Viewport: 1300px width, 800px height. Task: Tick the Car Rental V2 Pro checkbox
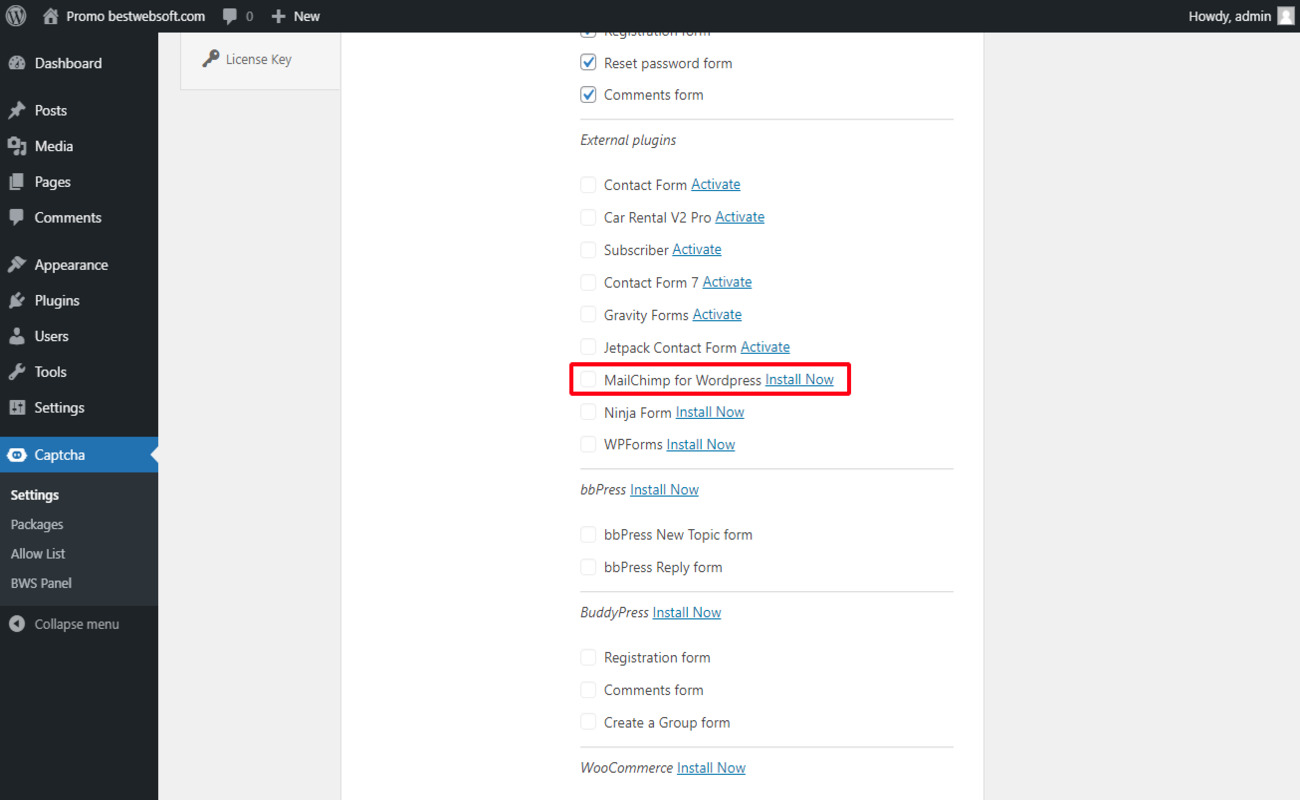point(588,217)
